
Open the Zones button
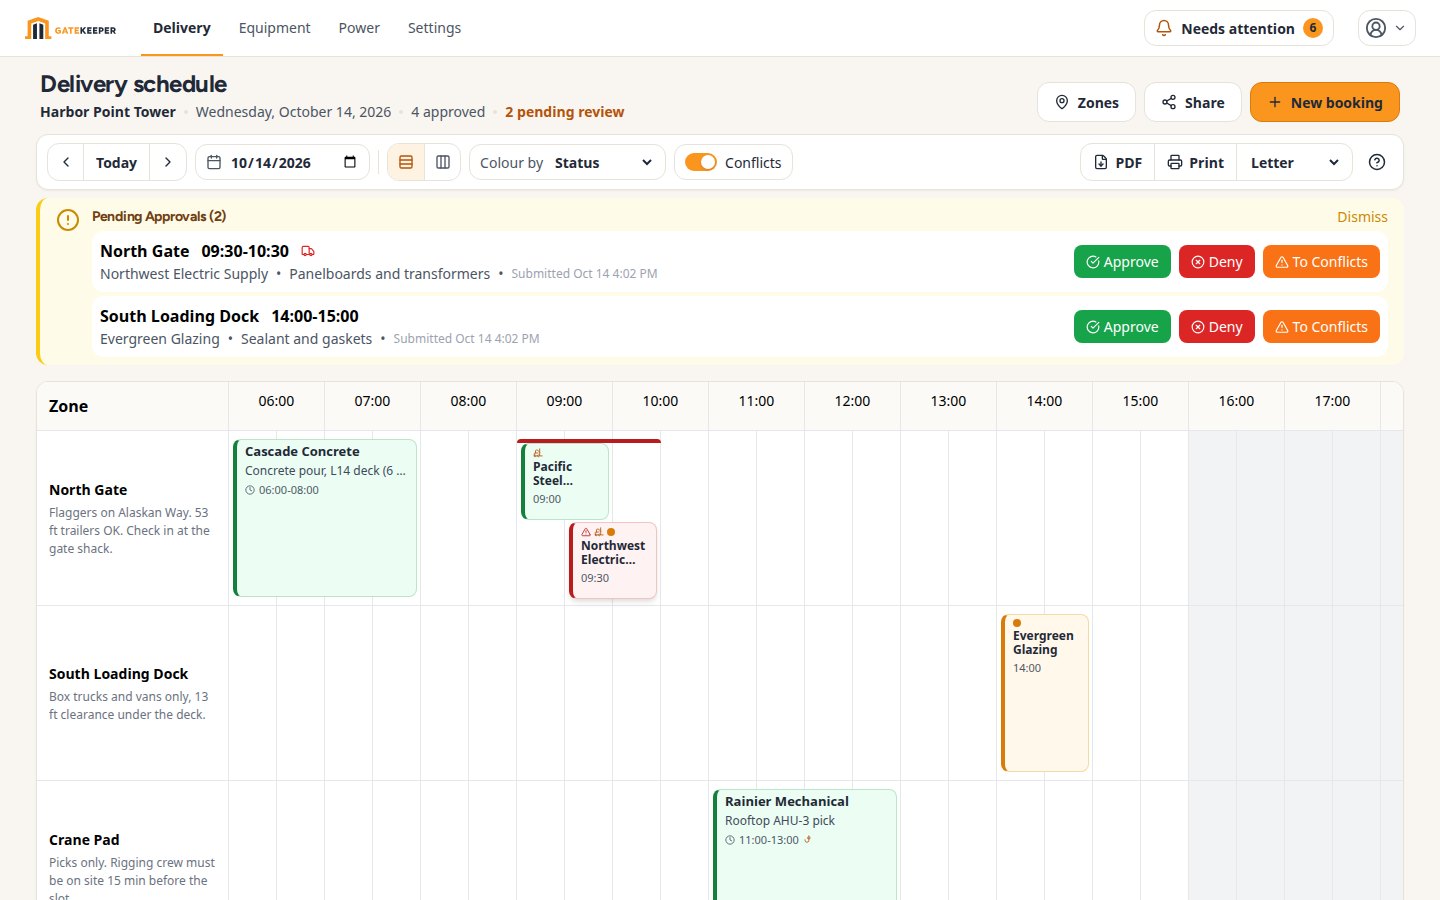coord(1086,102)
